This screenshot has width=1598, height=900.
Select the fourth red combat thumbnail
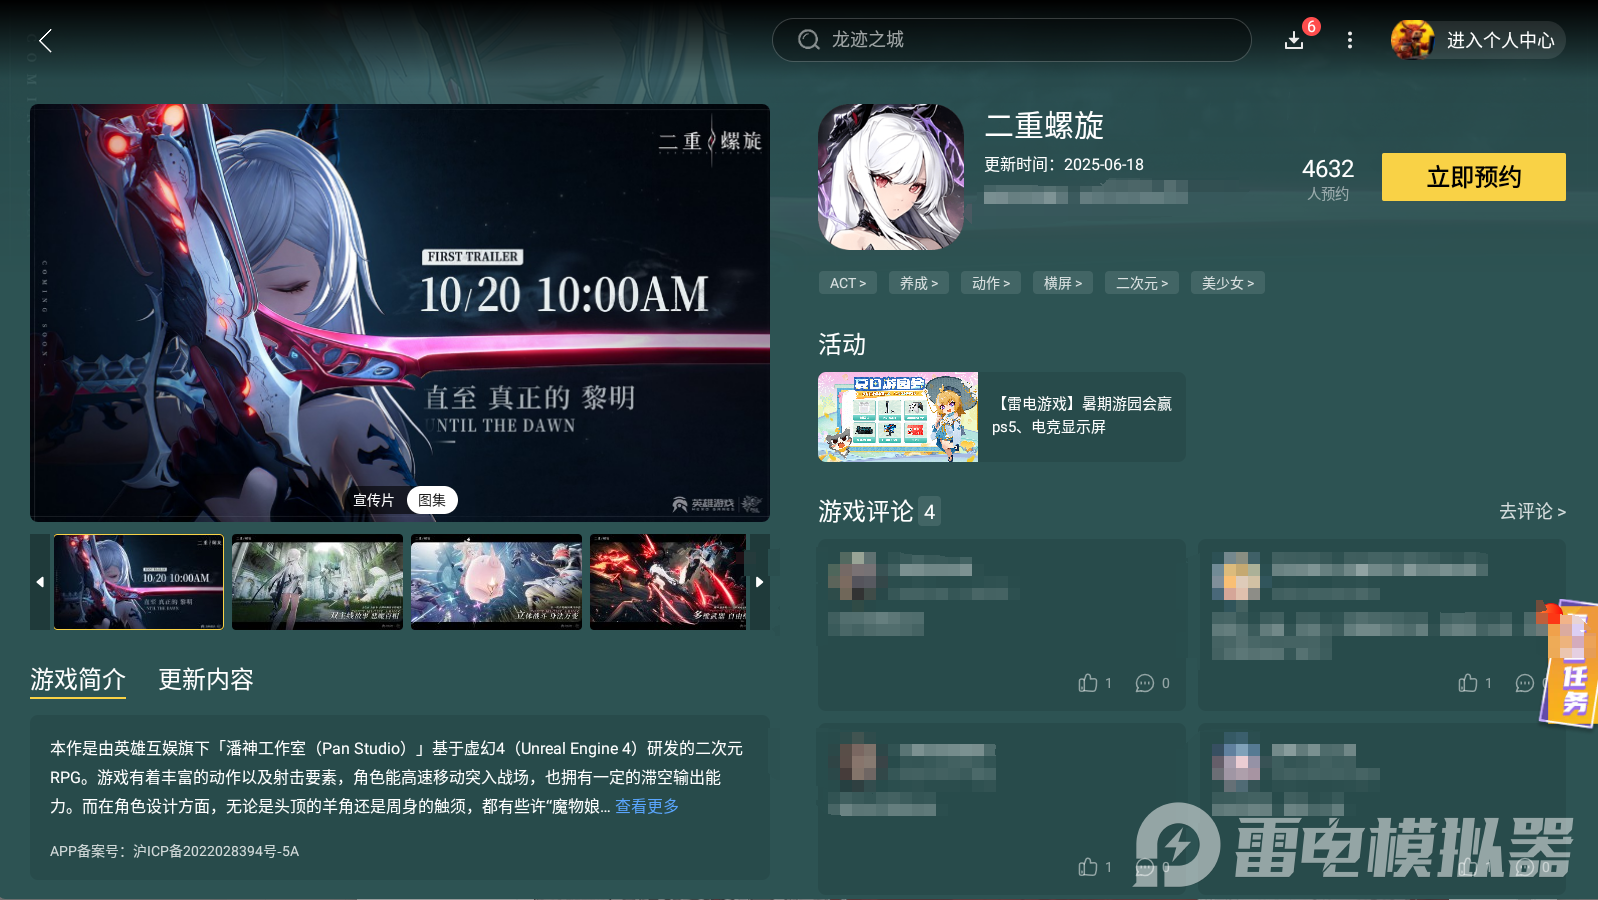[668, 582]
